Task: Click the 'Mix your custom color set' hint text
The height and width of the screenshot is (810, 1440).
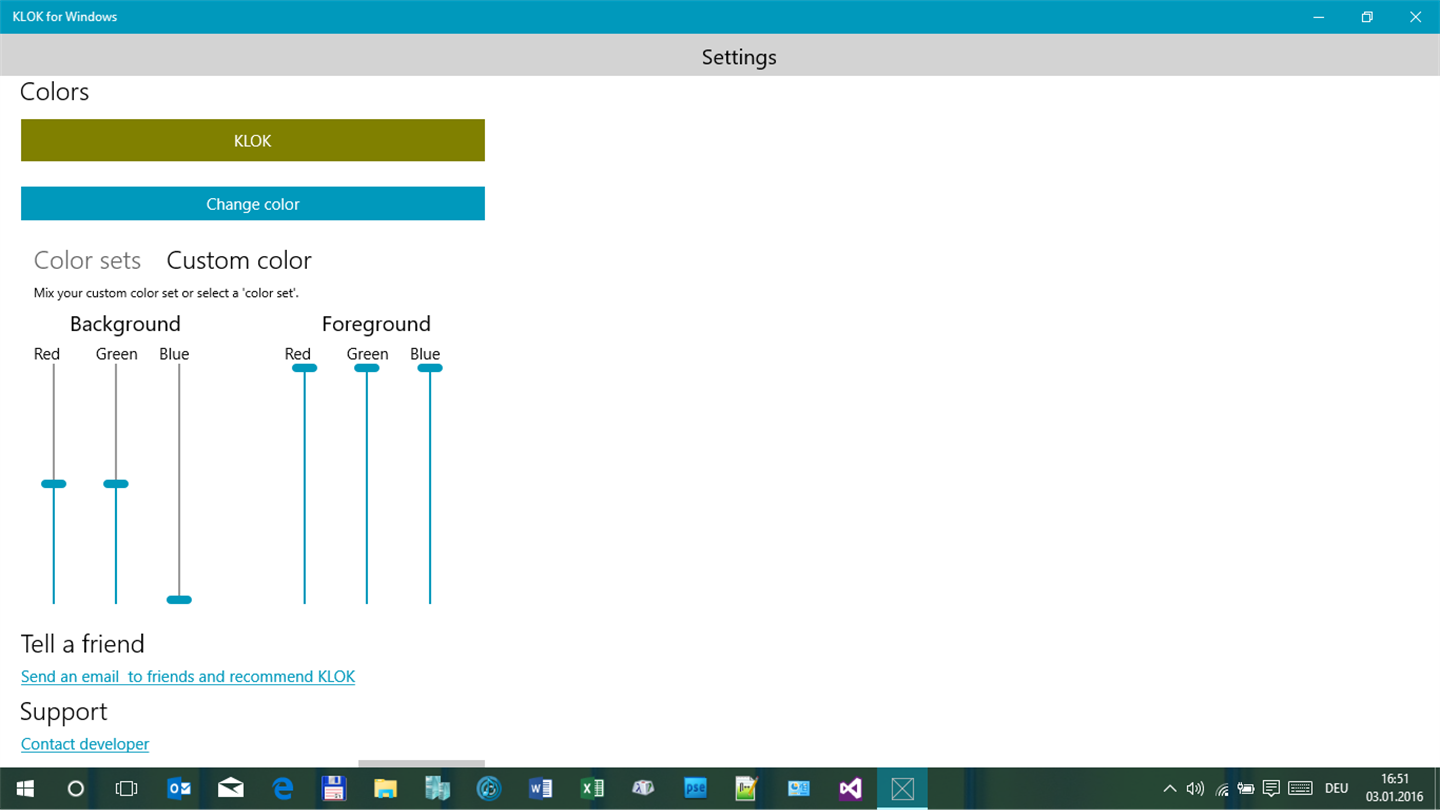Action: (x=166, y=293)
